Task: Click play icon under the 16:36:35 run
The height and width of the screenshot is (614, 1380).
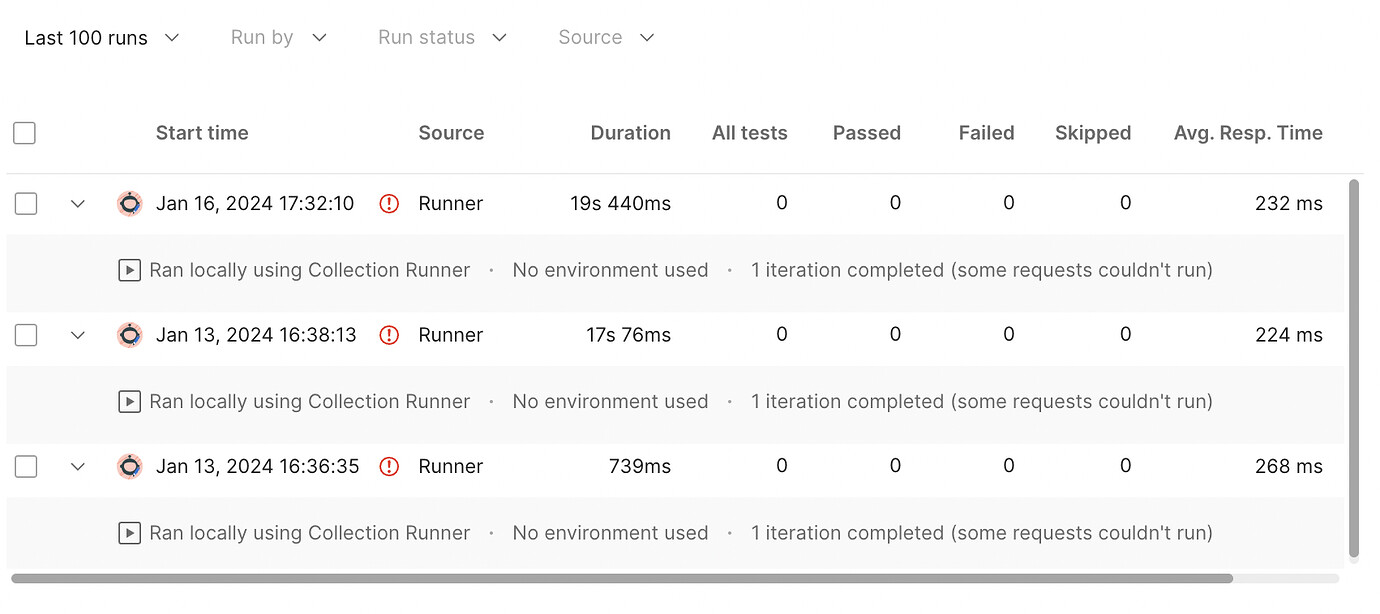Action: pyautogui.click(x=129, y=533)
